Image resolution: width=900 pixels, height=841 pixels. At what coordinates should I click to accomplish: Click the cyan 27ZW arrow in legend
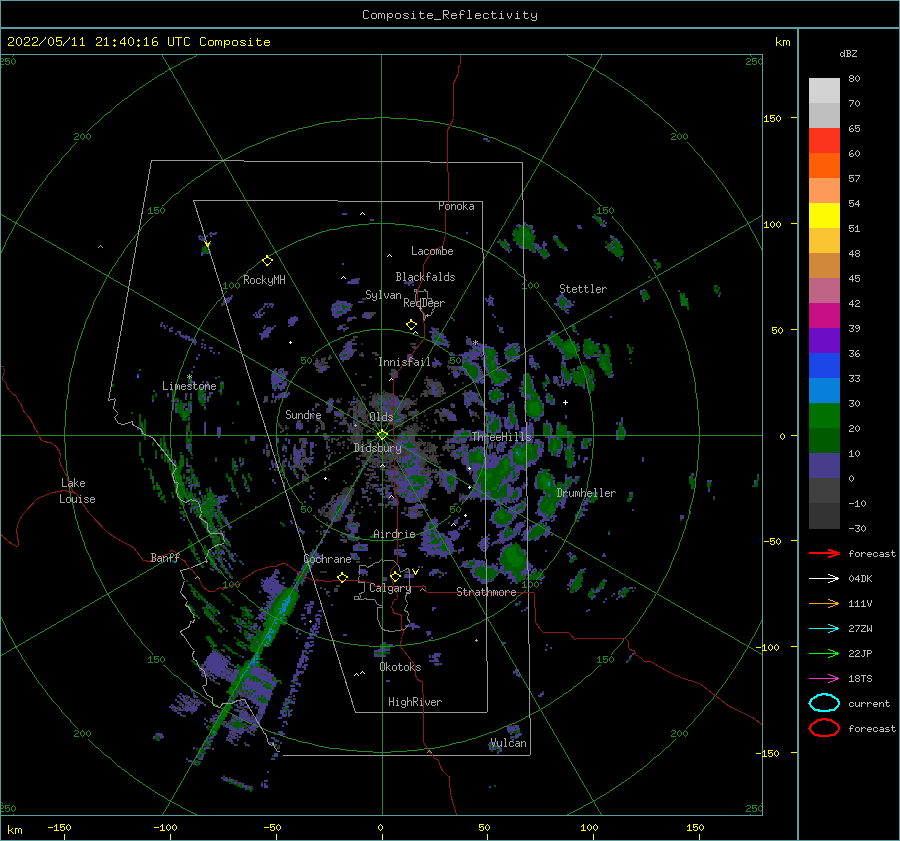click(x=824, y=629)
